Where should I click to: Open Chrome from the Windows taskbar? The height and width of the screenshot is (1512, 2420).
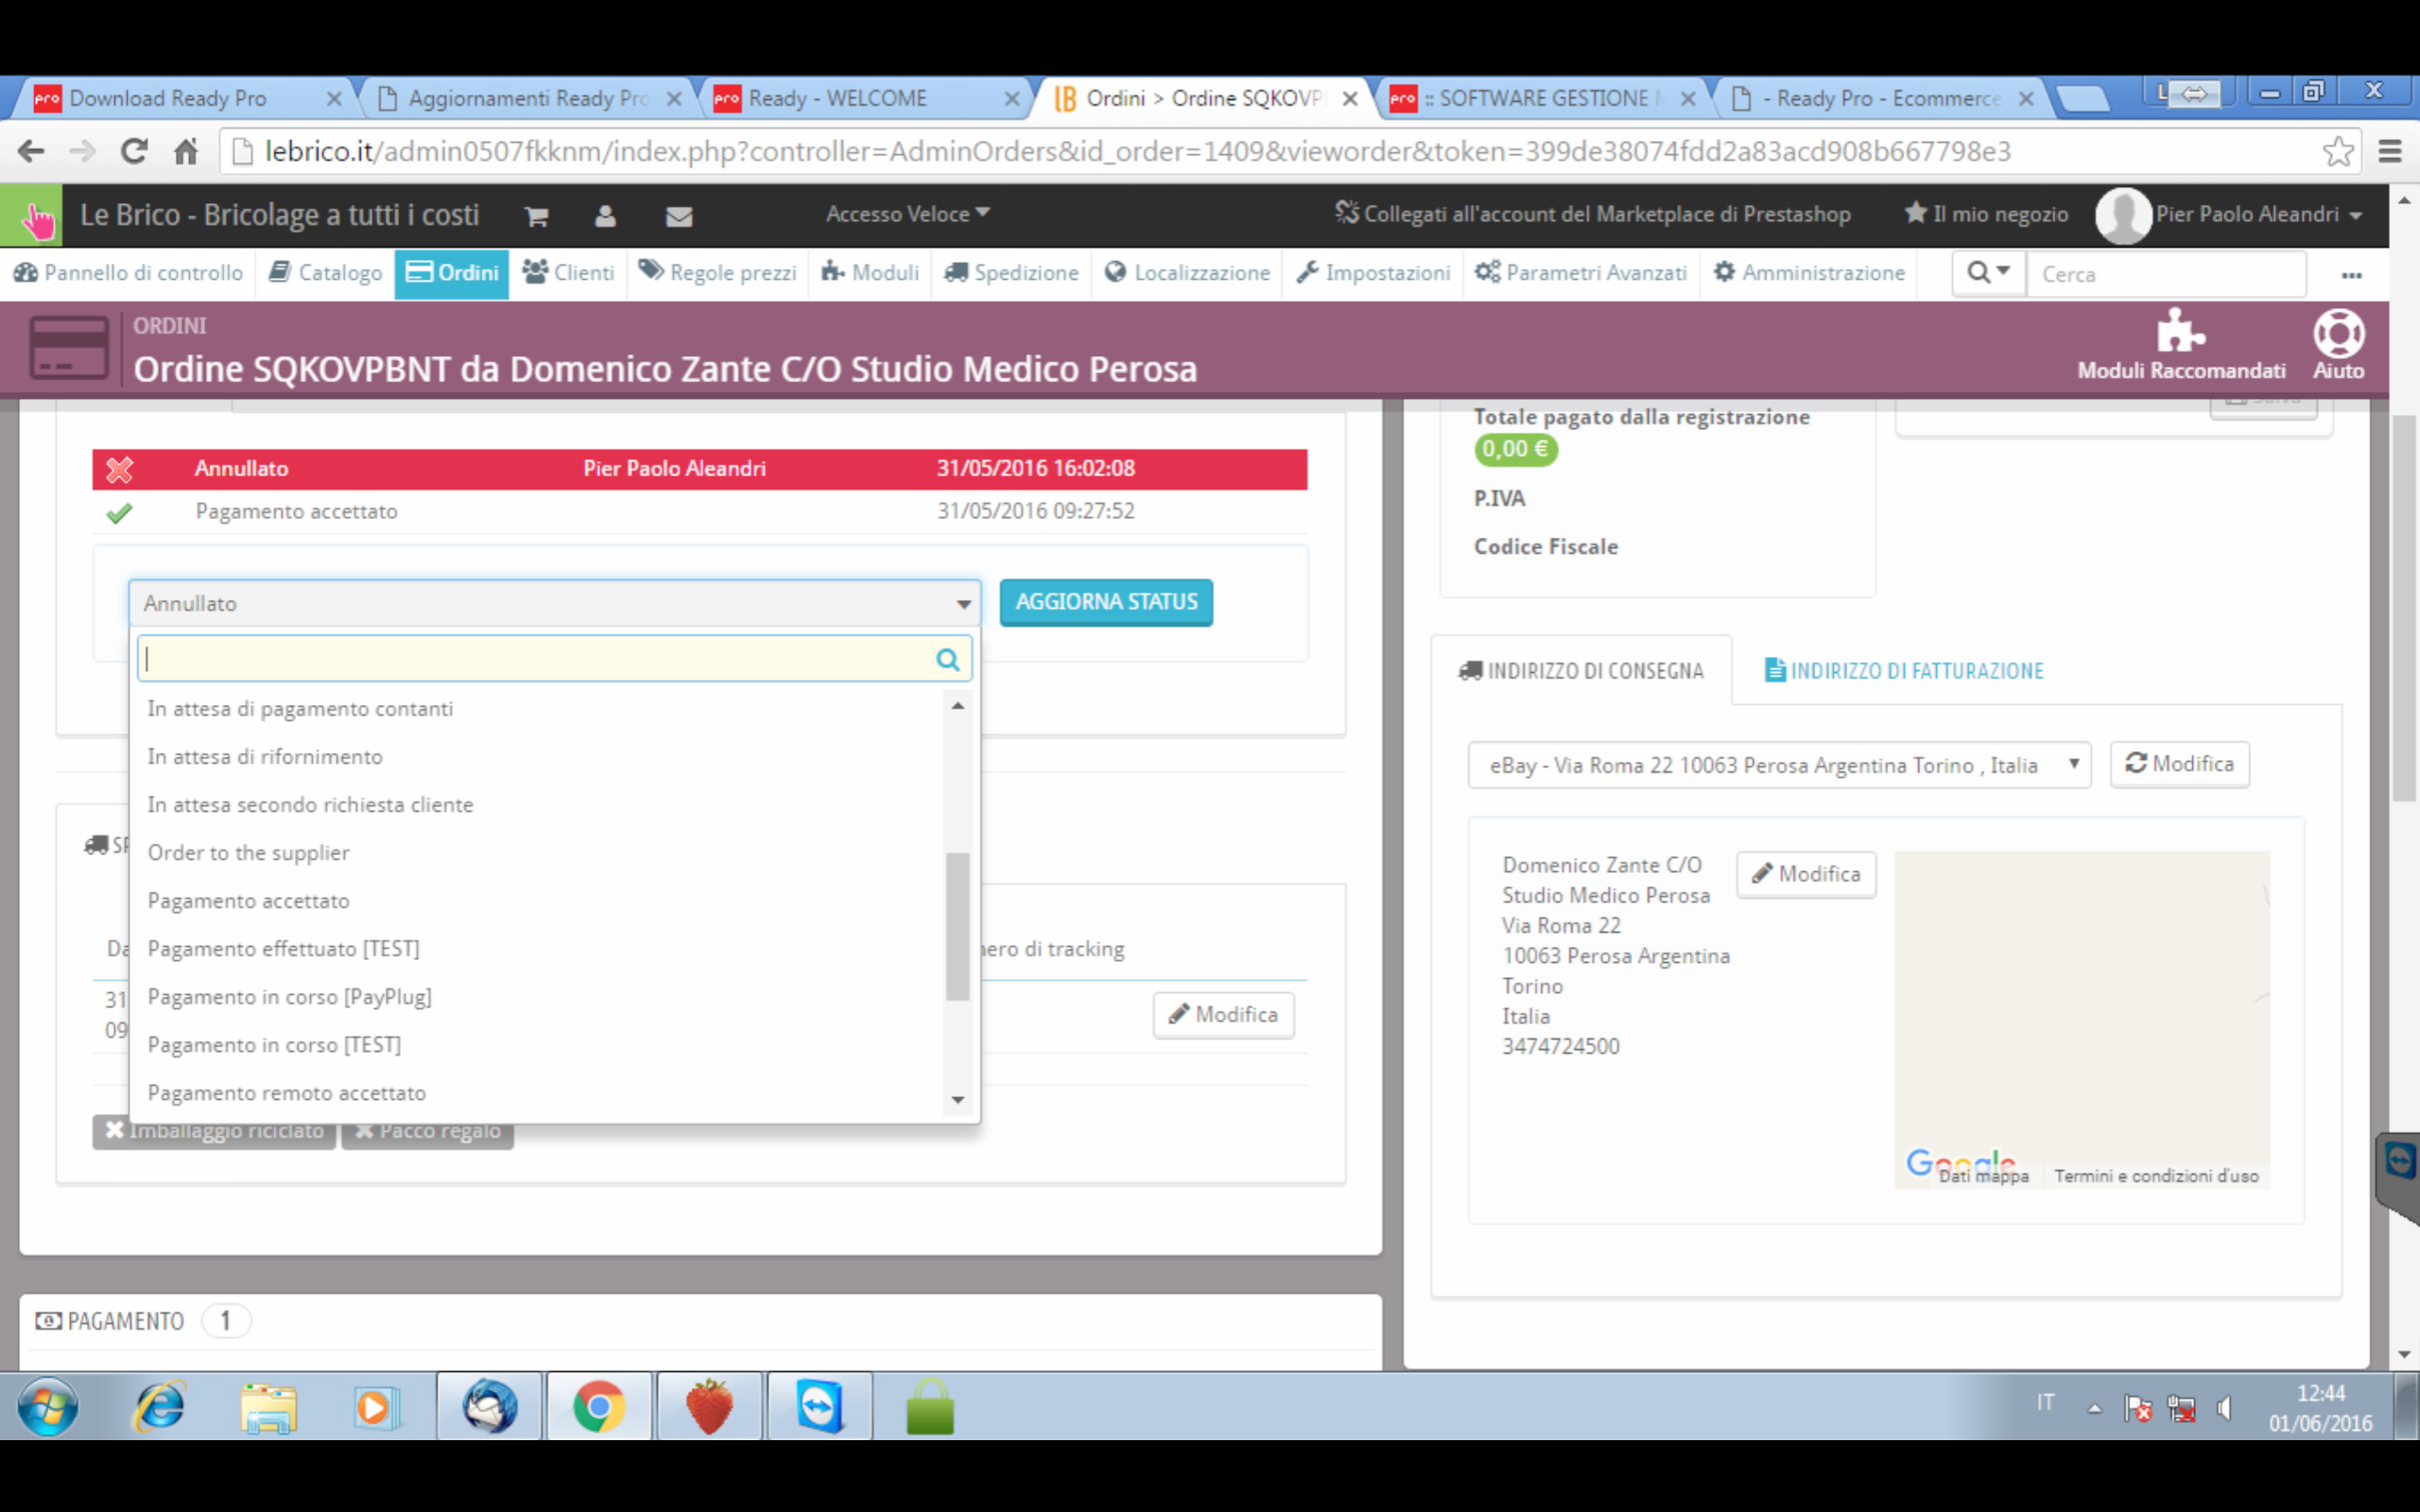599,1407
